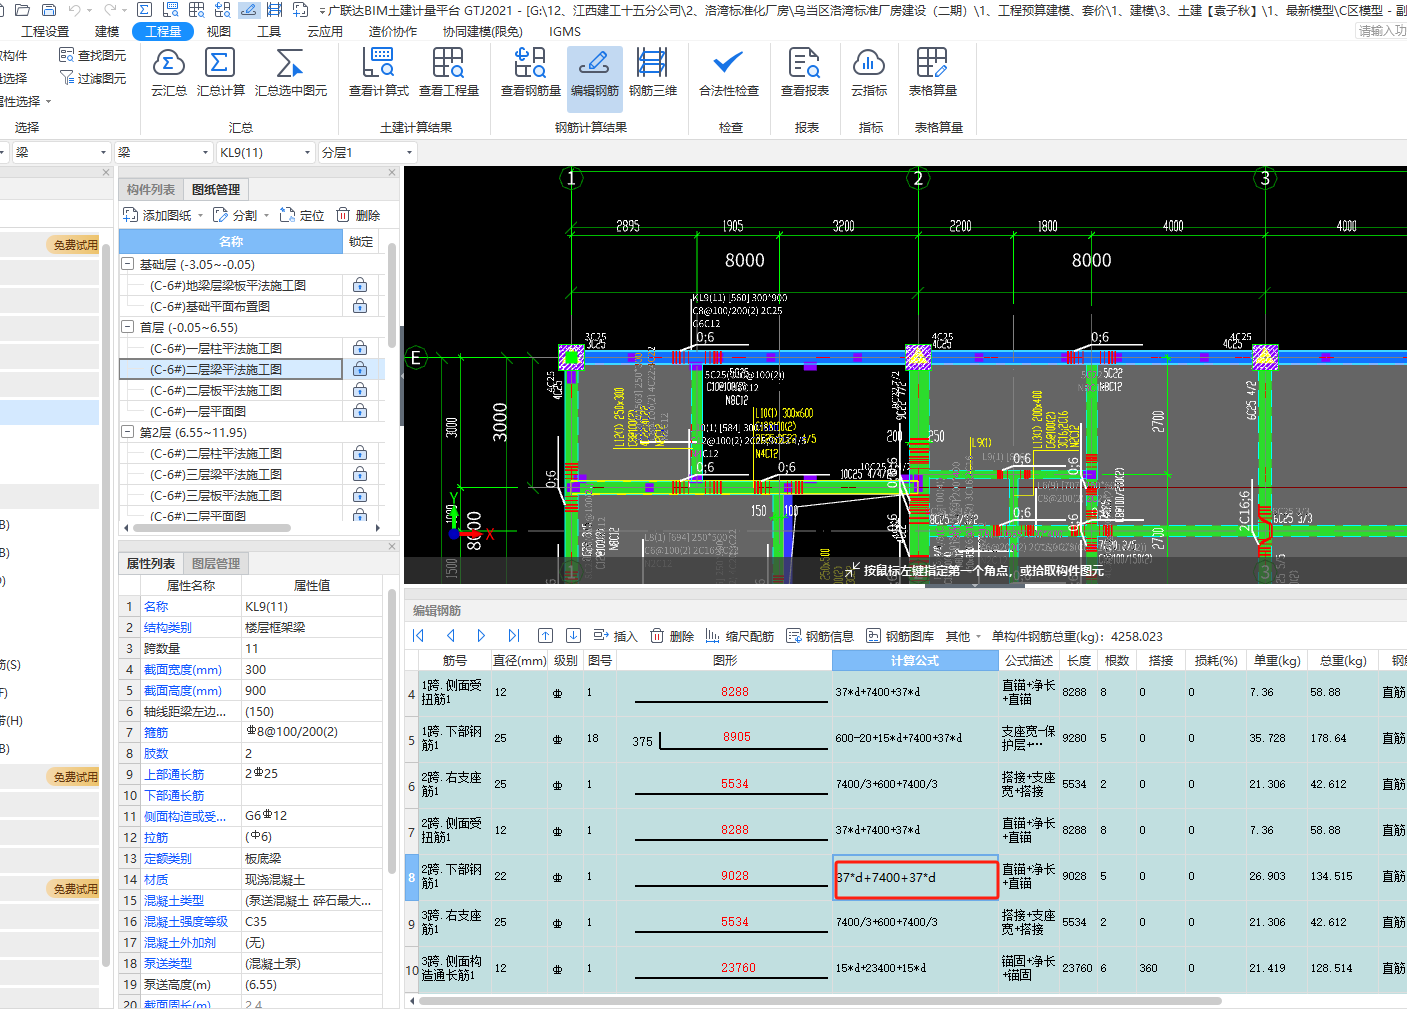
Task: Open the 云汇总 cloud summary tool
Action: [x=169, y=73]
